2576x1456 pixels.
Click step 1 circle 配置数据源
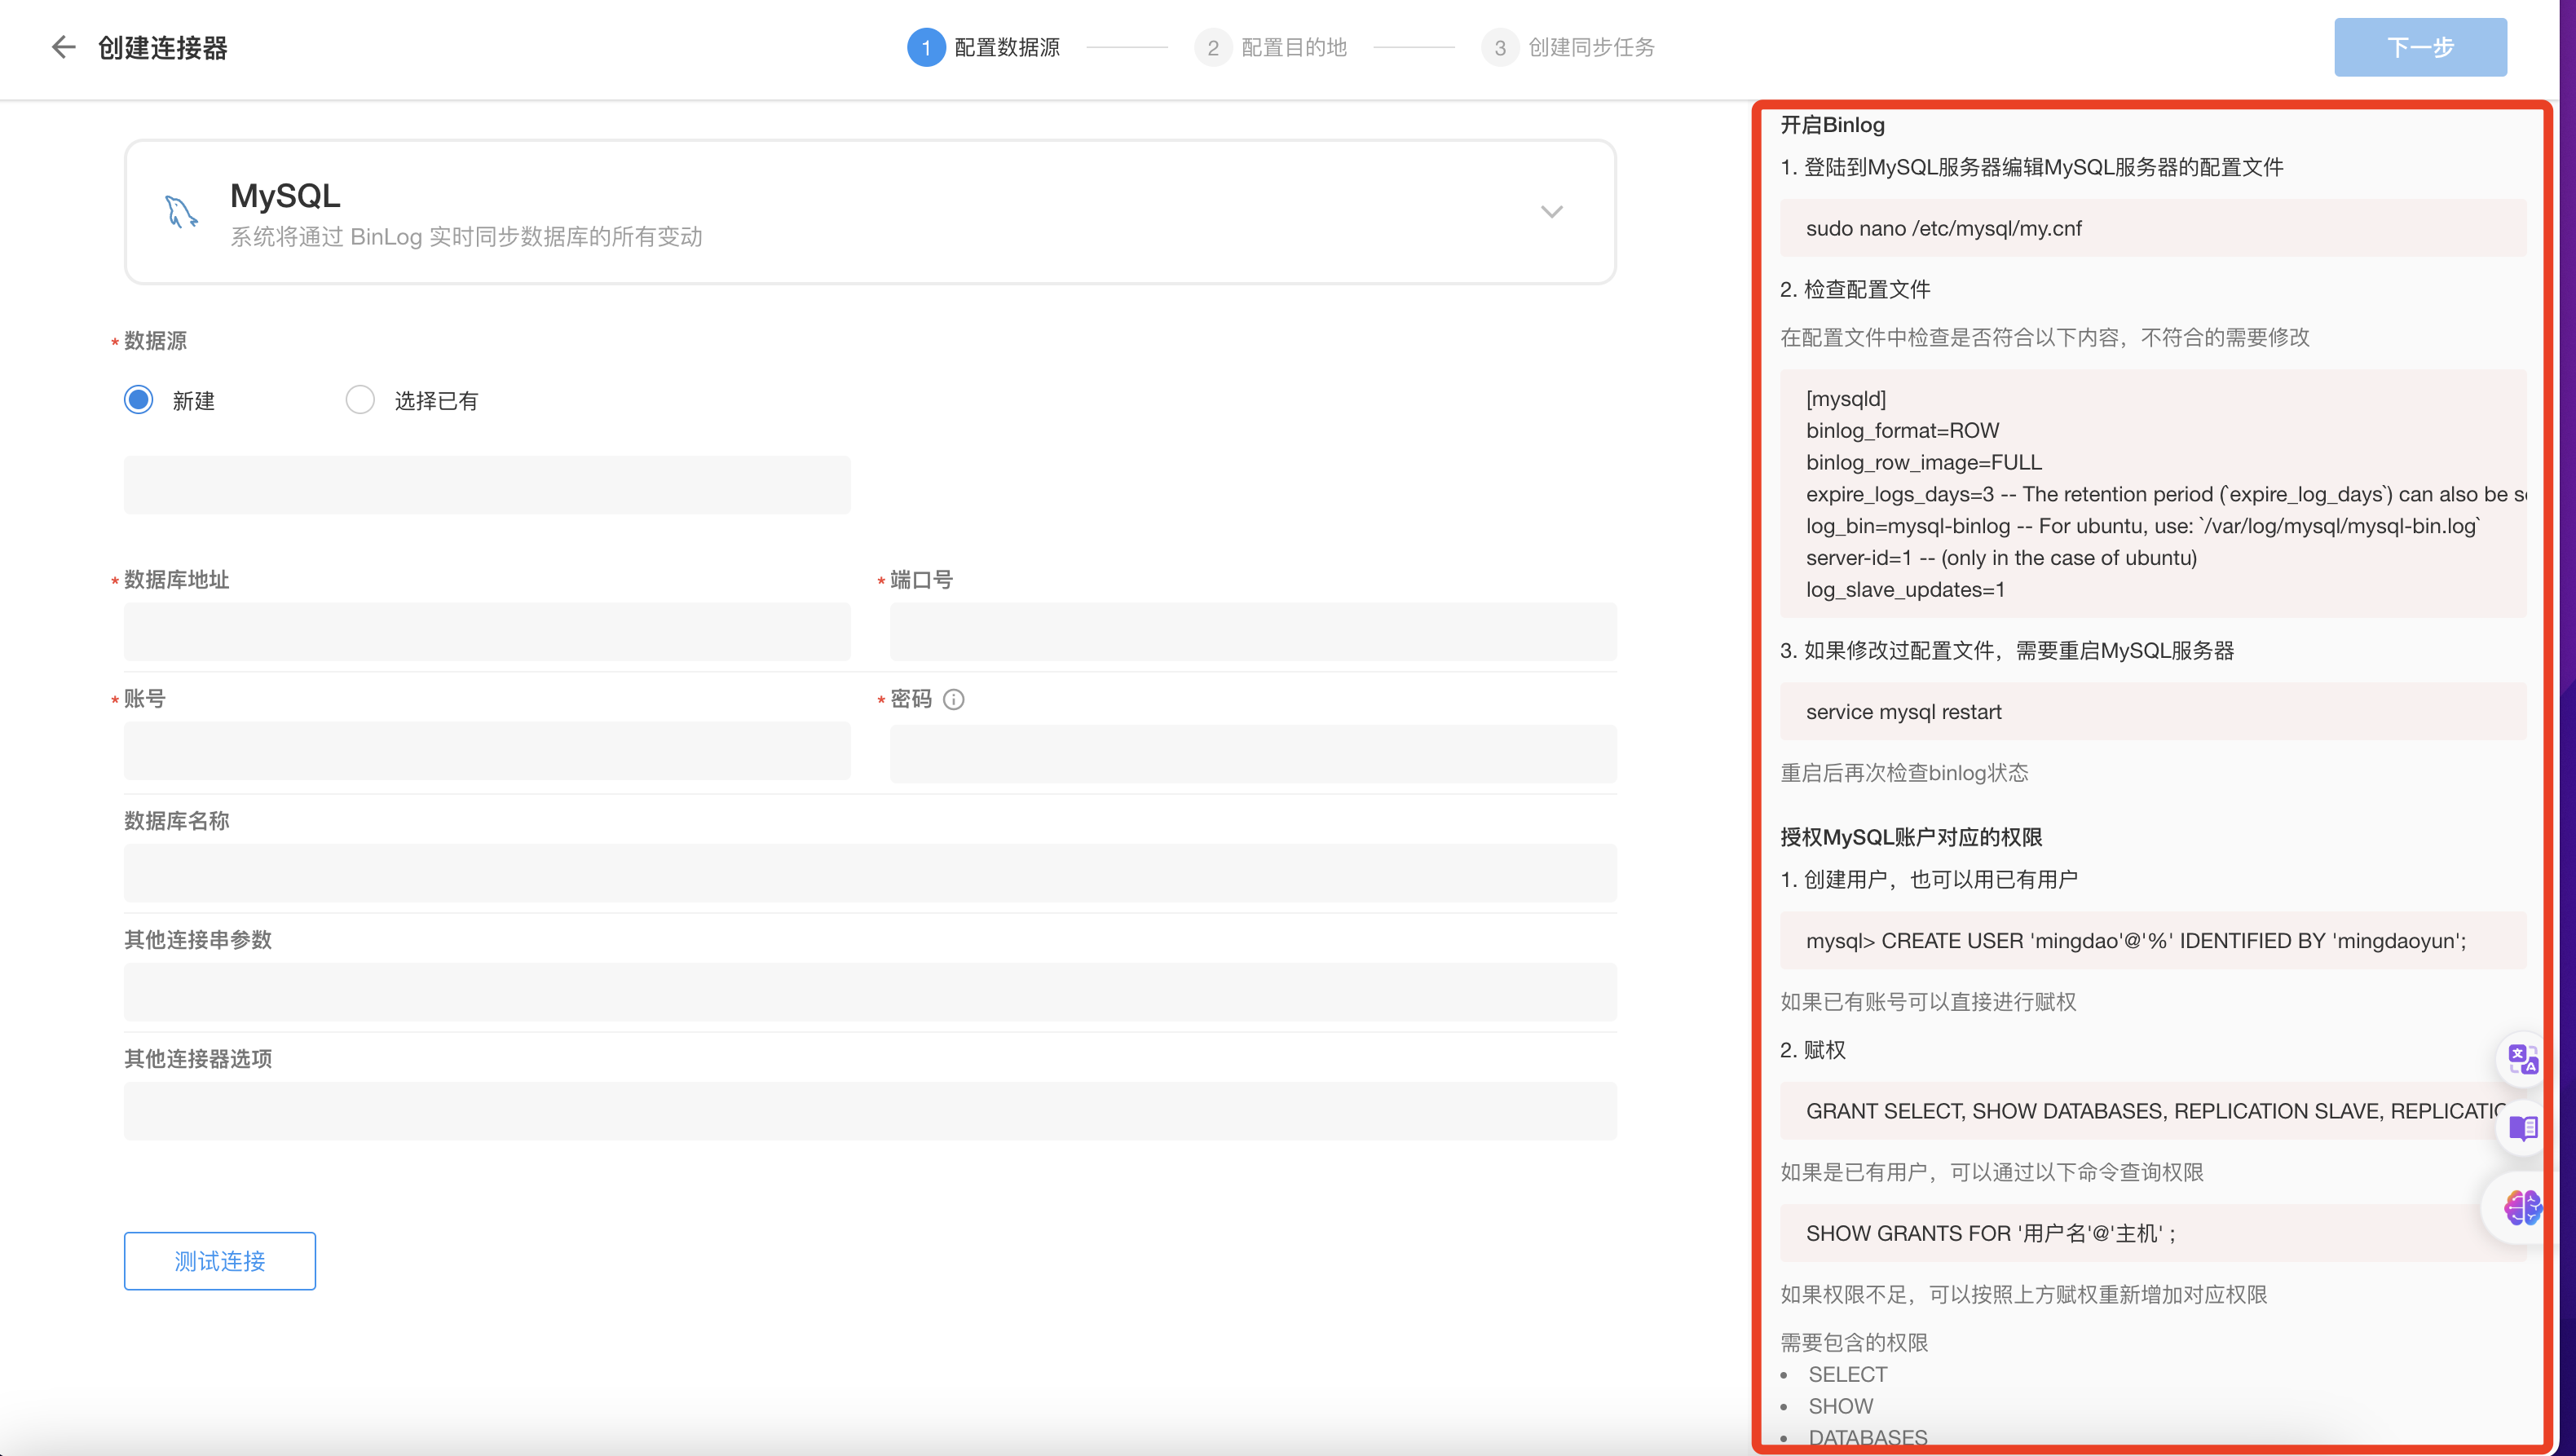click(926, 47)
